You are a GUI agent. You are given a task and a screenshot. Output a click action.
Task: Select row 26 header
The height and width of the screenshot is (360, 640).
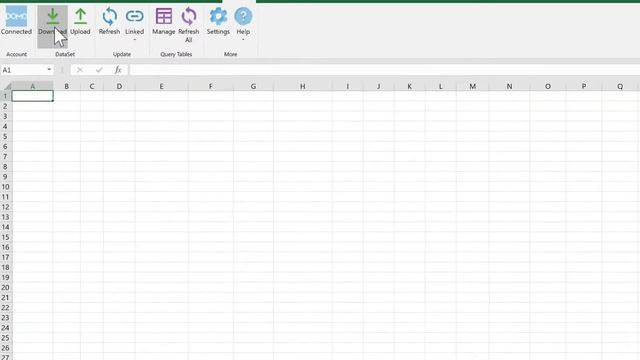click(x=6, y=348)
